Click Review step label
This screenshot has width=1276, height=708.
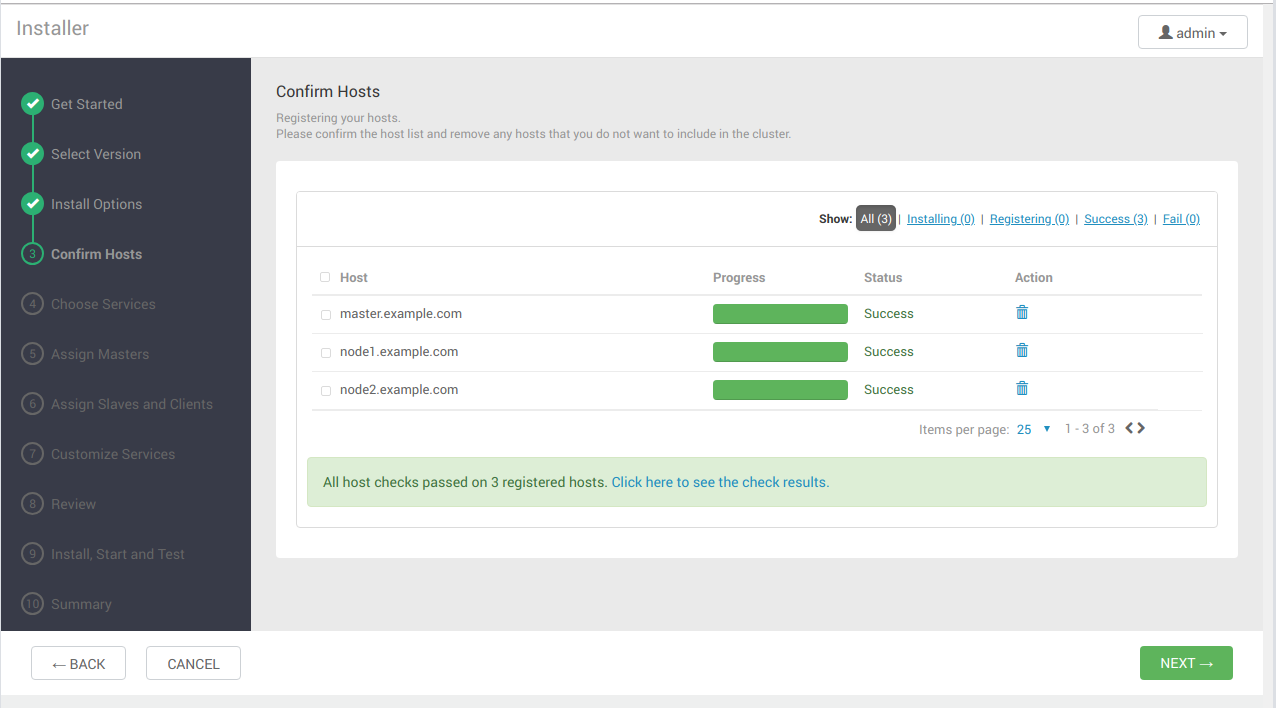[74, 504]
